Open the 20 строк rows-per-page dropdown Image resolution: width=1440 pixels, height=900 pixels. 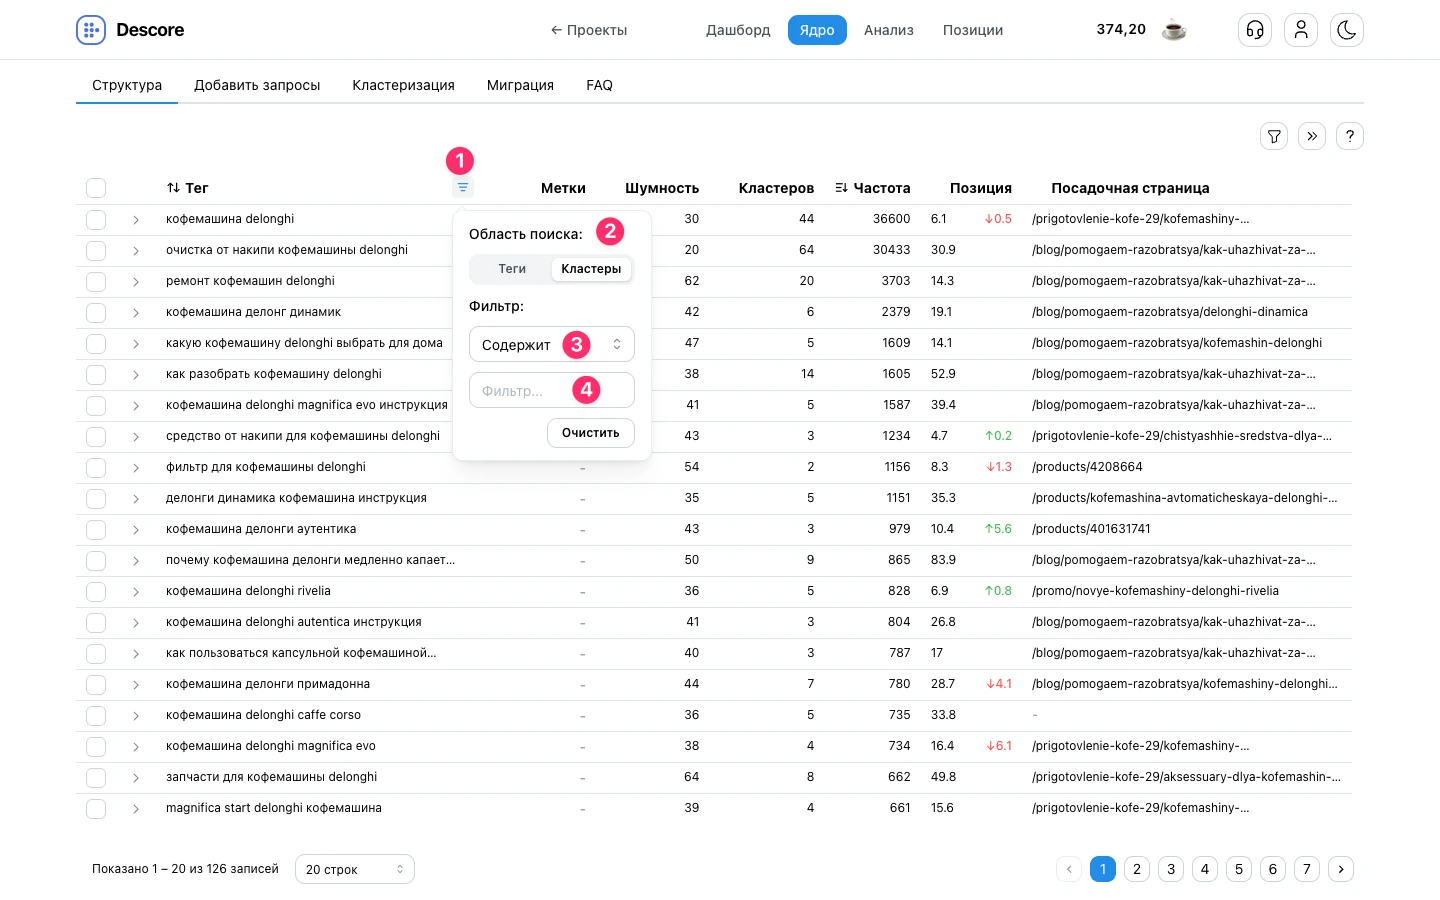[355, 869]
